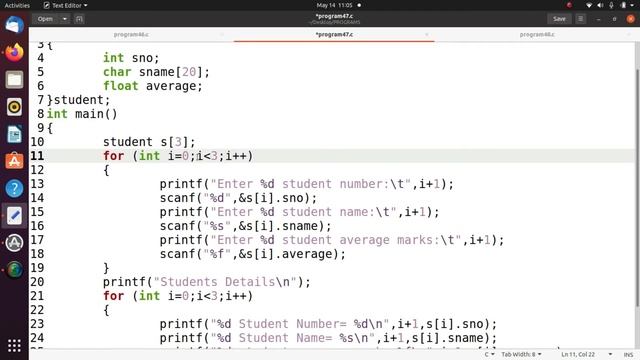Viewport: 640px width, 360px height.
Task: Create a new document tab icon
Action: tap(79, 19)
